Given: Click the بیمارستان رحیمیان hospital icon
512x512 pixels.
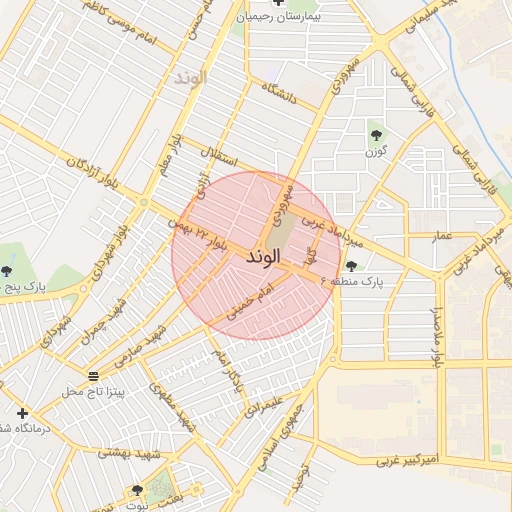Looking at the screenshot, I should coord(278,2).
